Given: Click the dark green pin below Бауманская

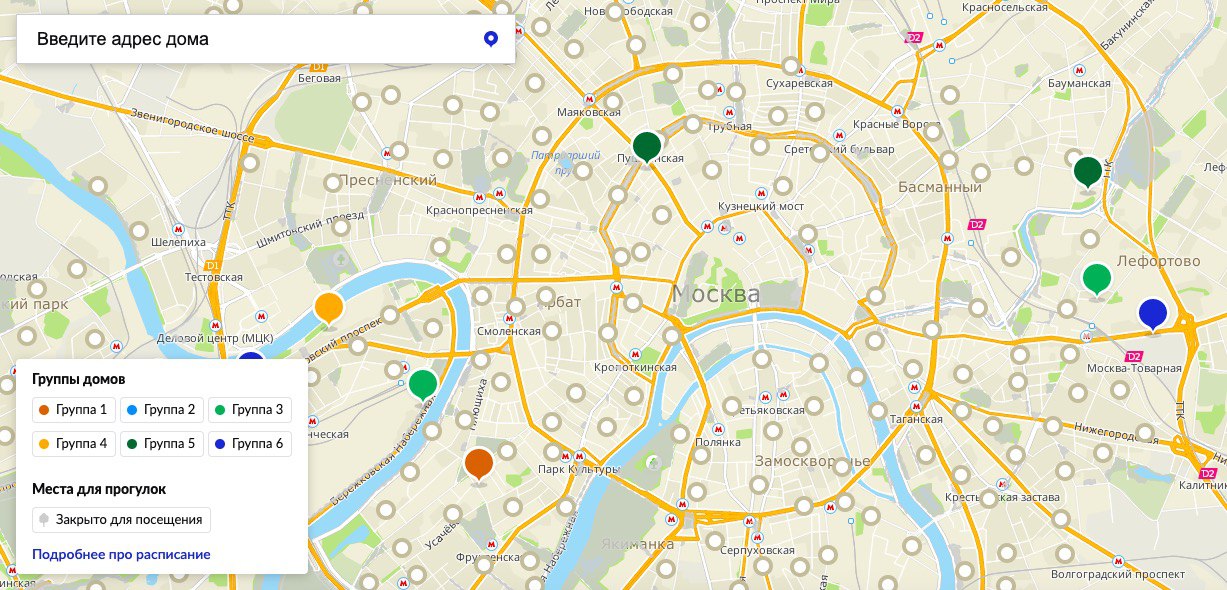Looking at the screenshot, I should (1087, 172).
